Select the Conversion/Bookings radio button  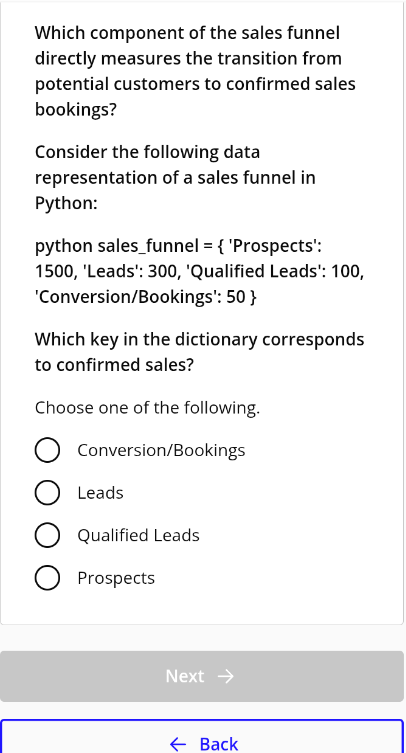[x=47, y=450]
